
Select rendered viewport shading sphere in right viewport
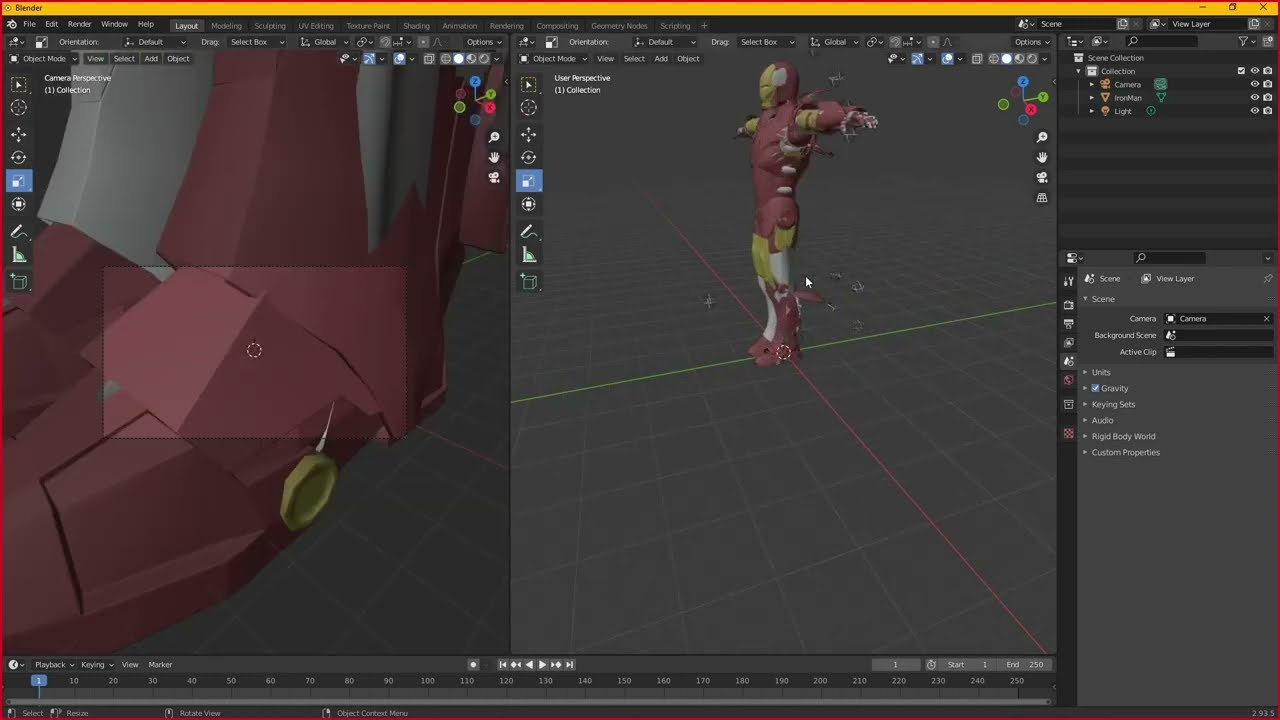pyautogui.click(x=1032, y=58)
